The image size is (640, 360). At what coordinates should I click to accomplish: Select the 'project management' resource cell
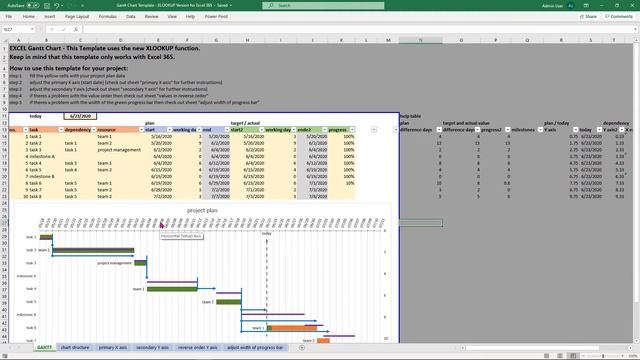coord(119,150)
